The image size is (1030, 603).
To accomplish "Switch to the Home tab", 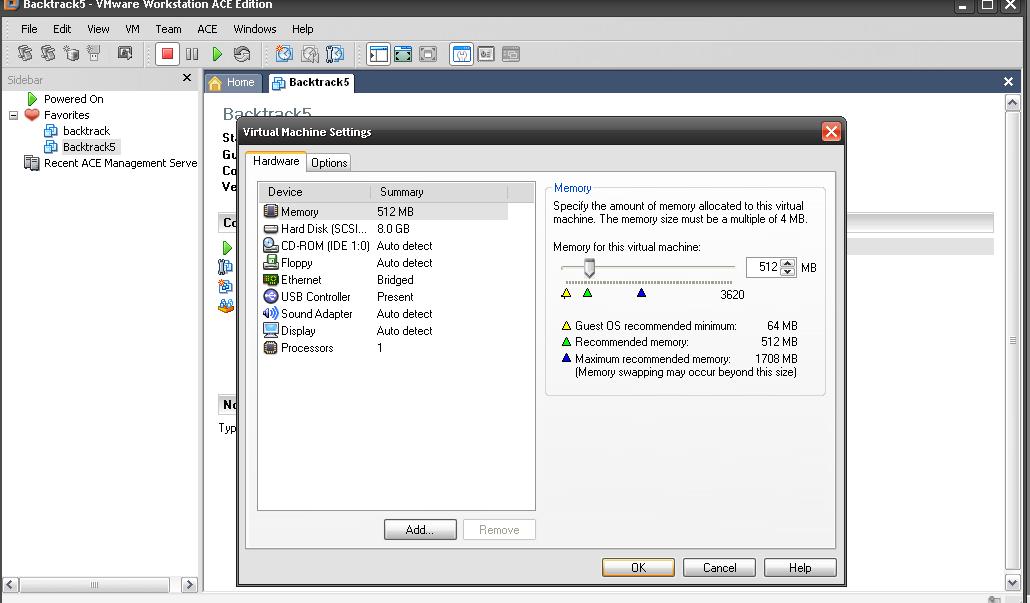I will pyautogui.click(x=233, y=83).
